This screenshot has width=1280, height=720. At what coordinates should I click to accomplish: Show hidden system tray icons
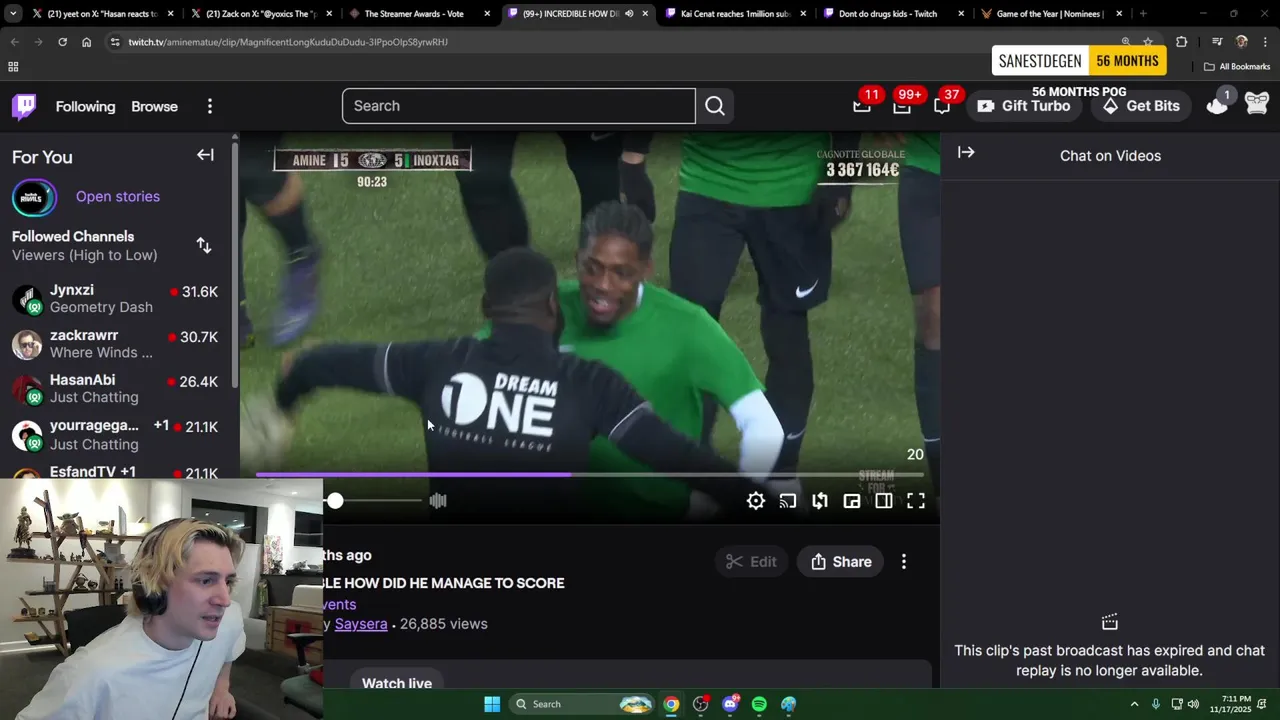(x=1134, y=704)
